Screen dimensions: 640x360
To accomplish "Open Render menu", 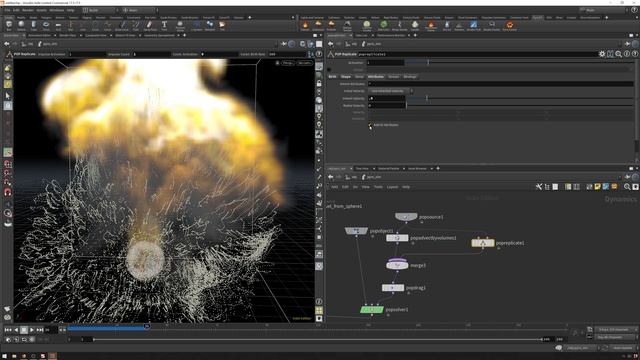I will click(28, 10).
